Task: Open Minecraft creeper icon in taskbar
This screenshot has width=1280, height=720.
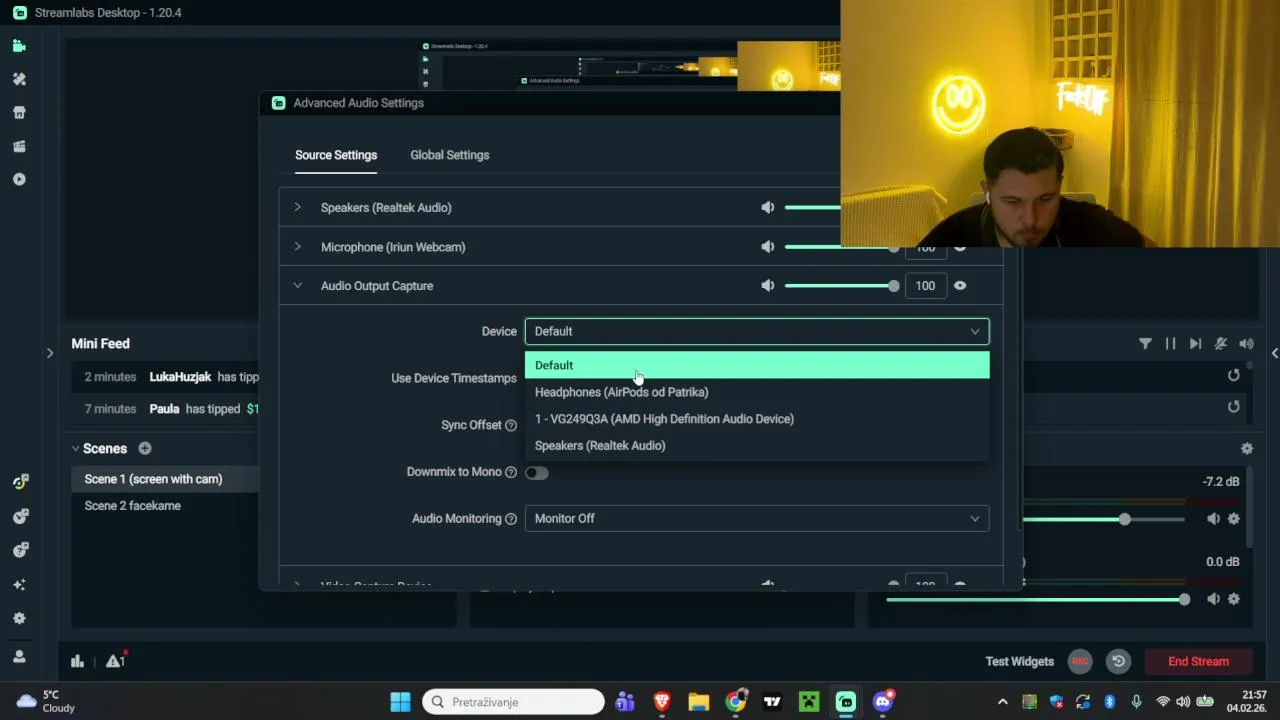Action: click(809, 702)
